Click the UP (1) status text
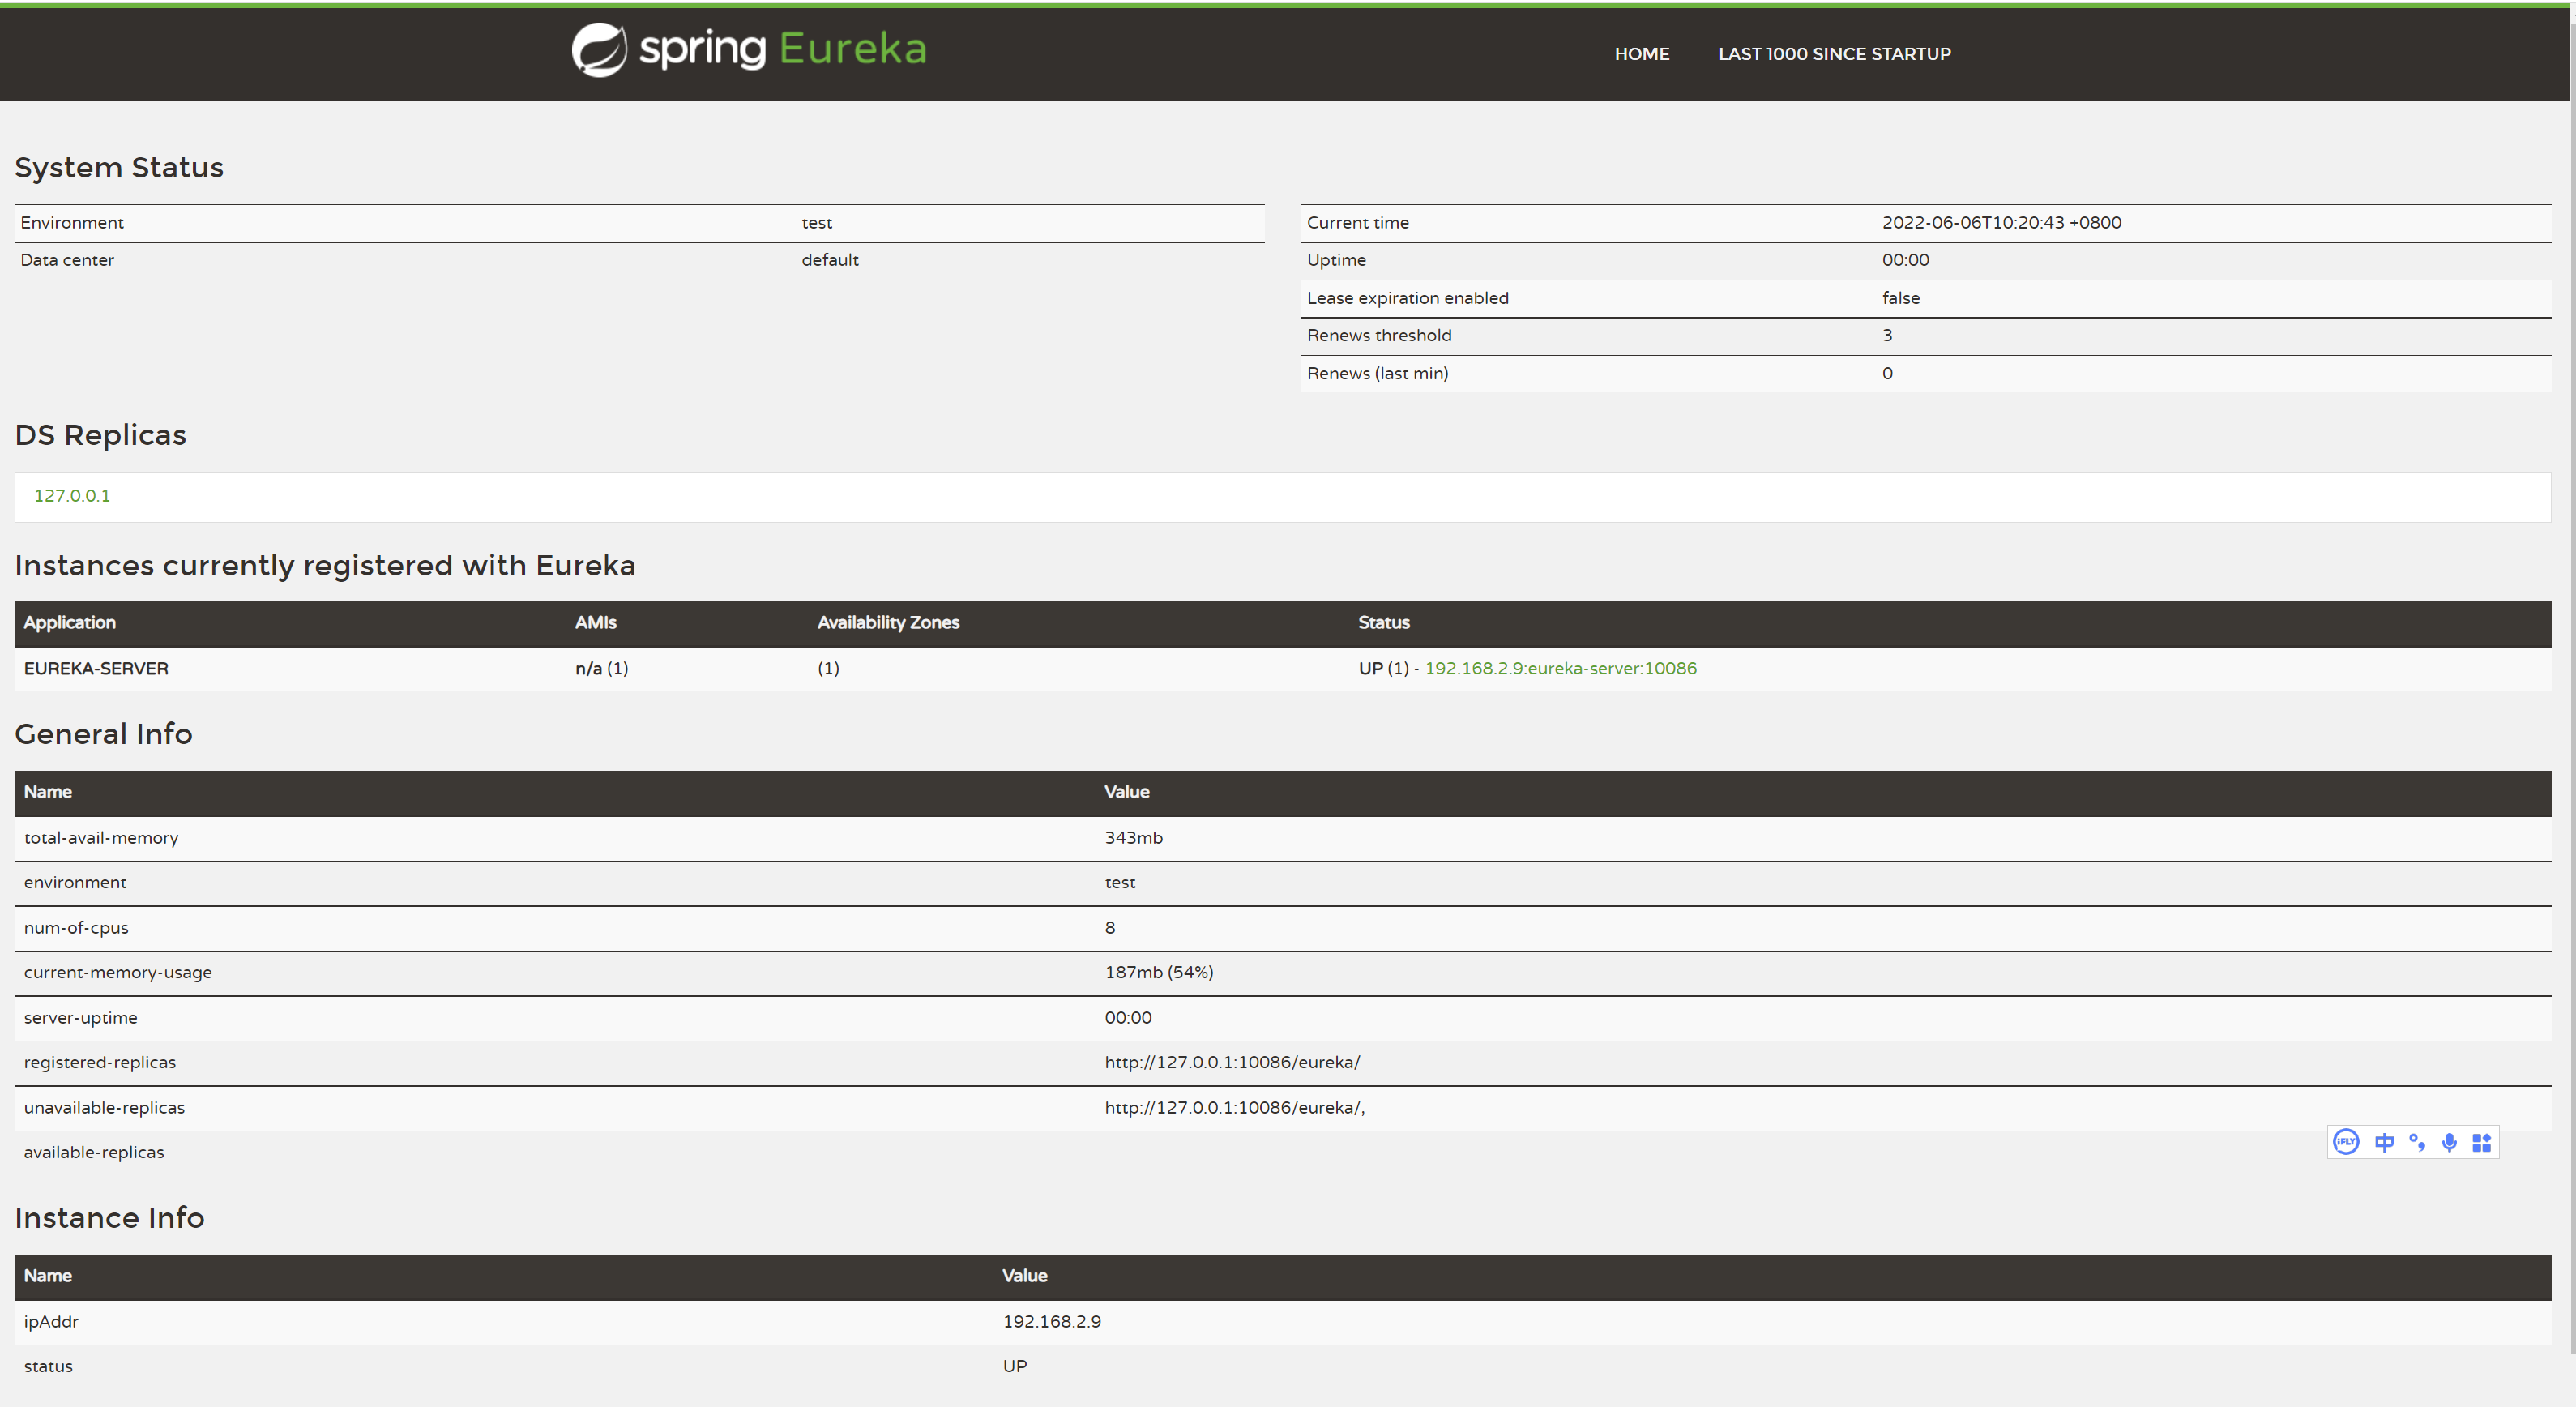Viewport: 2576px width, 1407px height. coord(1383,668)
